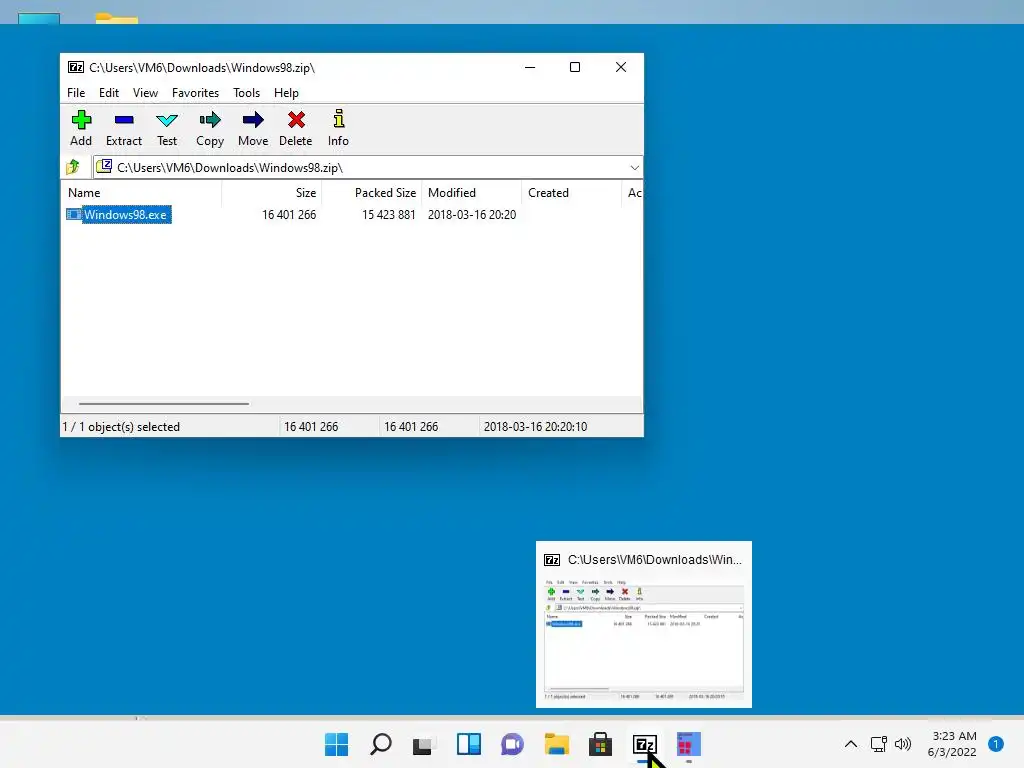Select the Windows98.exe file name
Image resolution: width=1024 pixels, height=768 pixels.
tap(125, 215)
